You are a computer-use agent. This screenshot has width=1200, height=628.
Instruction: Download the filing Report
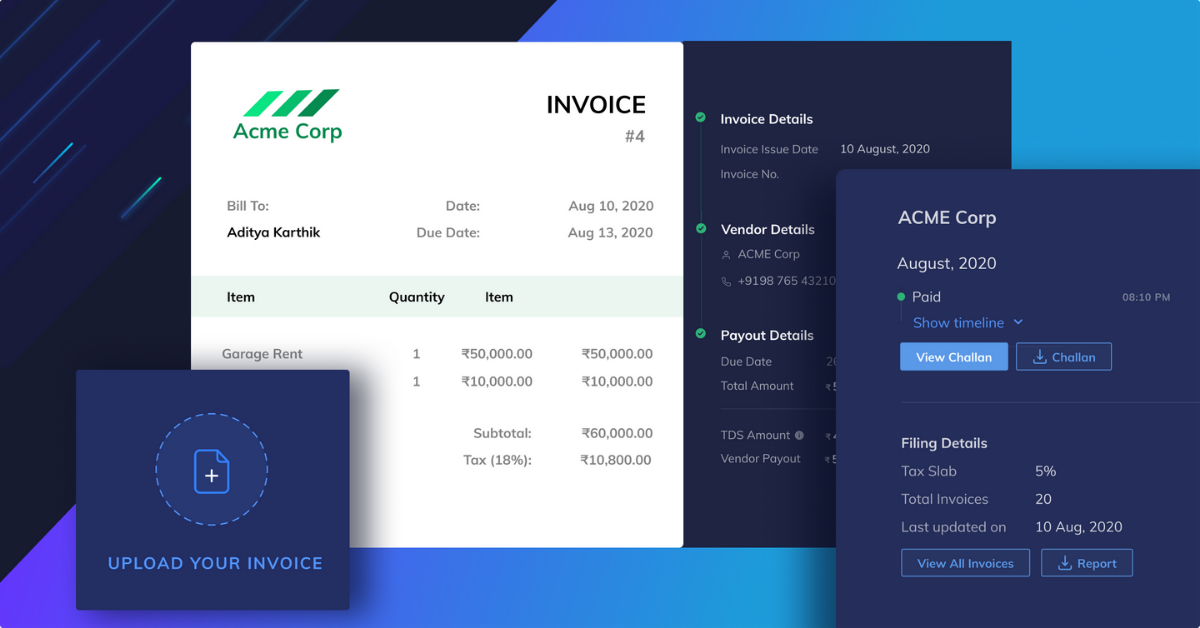coord(1086,563)
